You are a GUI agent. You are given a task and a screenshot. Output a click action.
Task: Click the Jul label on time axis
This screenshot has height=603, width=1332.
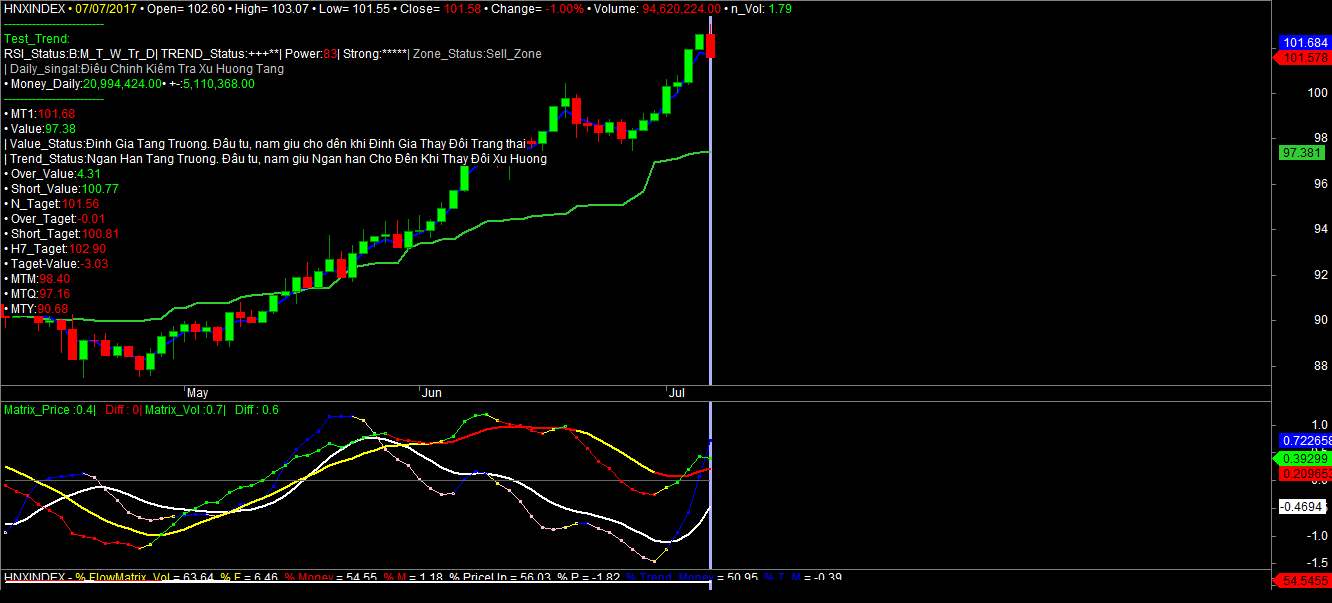pyautogui.click(x=677, y=394)
